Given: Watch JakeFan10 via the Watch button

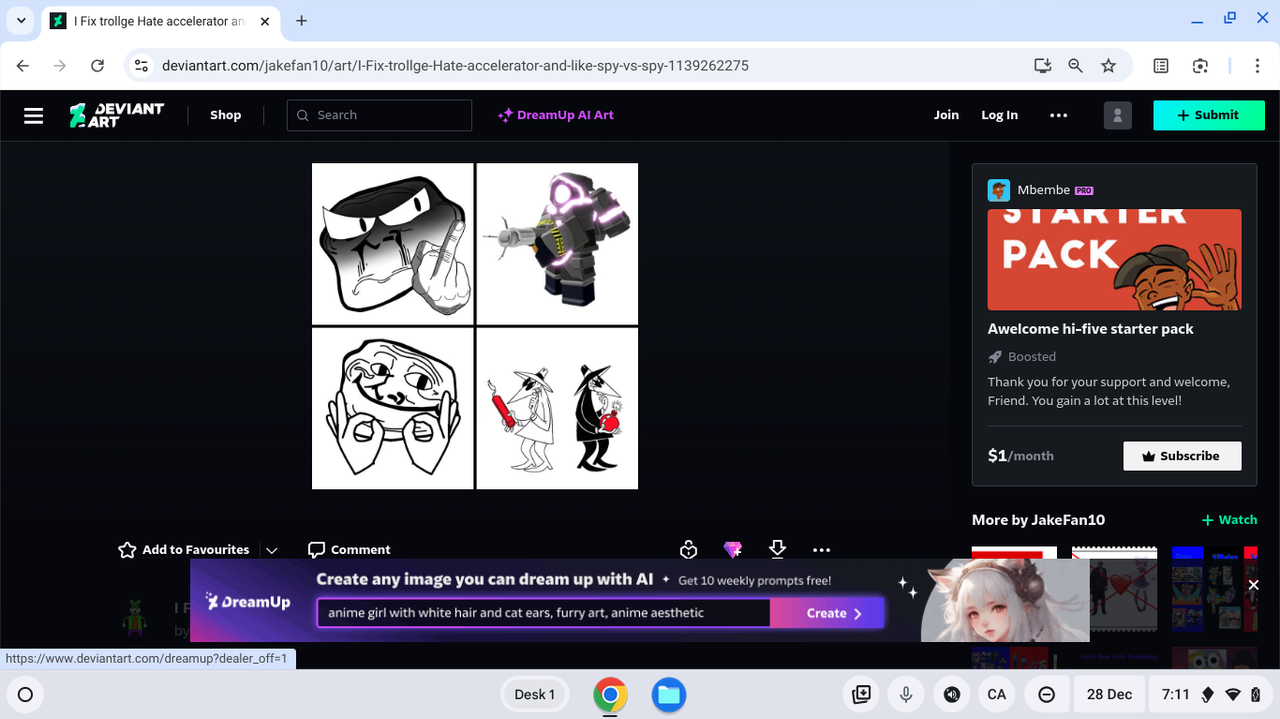Looking at the screenshot, I should (x=1229, y=520).
